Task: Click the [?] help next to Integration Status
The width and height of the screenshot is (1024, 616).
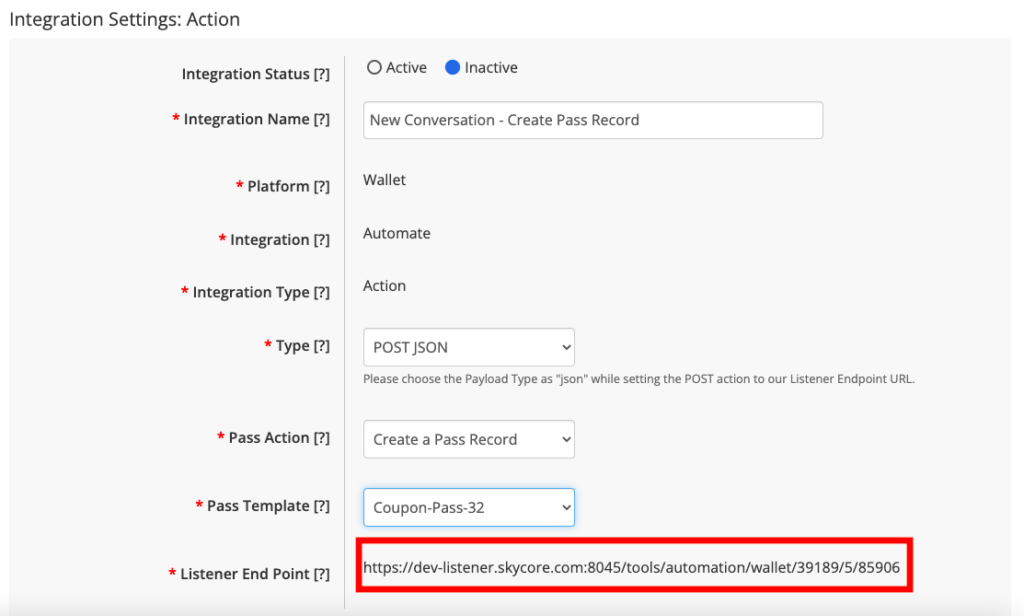Action: pos(321,74)
